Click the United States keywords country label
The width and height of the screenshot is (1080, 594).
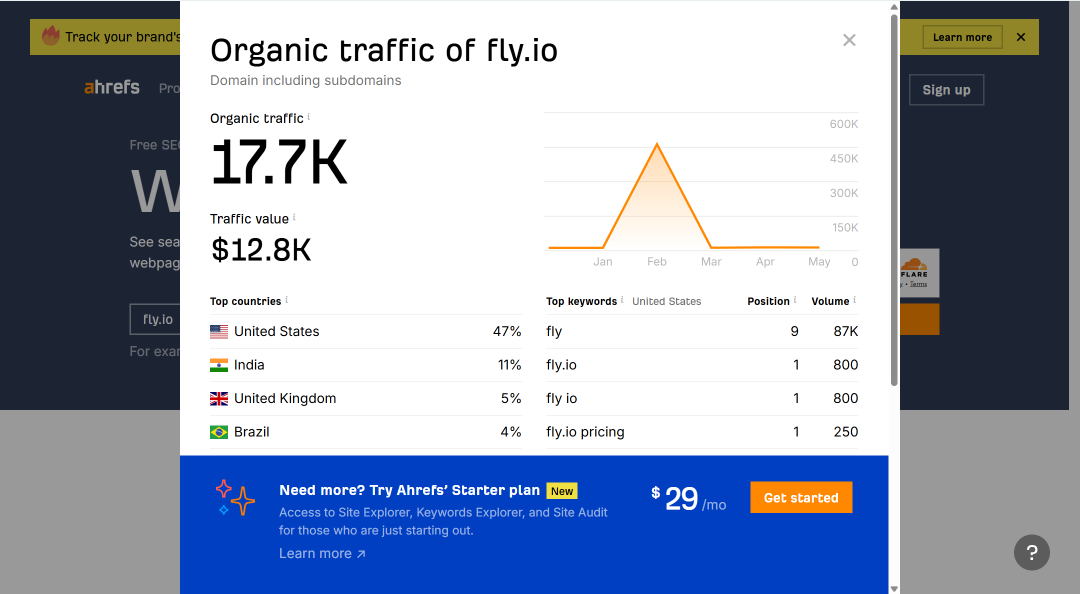pyautogui.click(x=667, y=301)
